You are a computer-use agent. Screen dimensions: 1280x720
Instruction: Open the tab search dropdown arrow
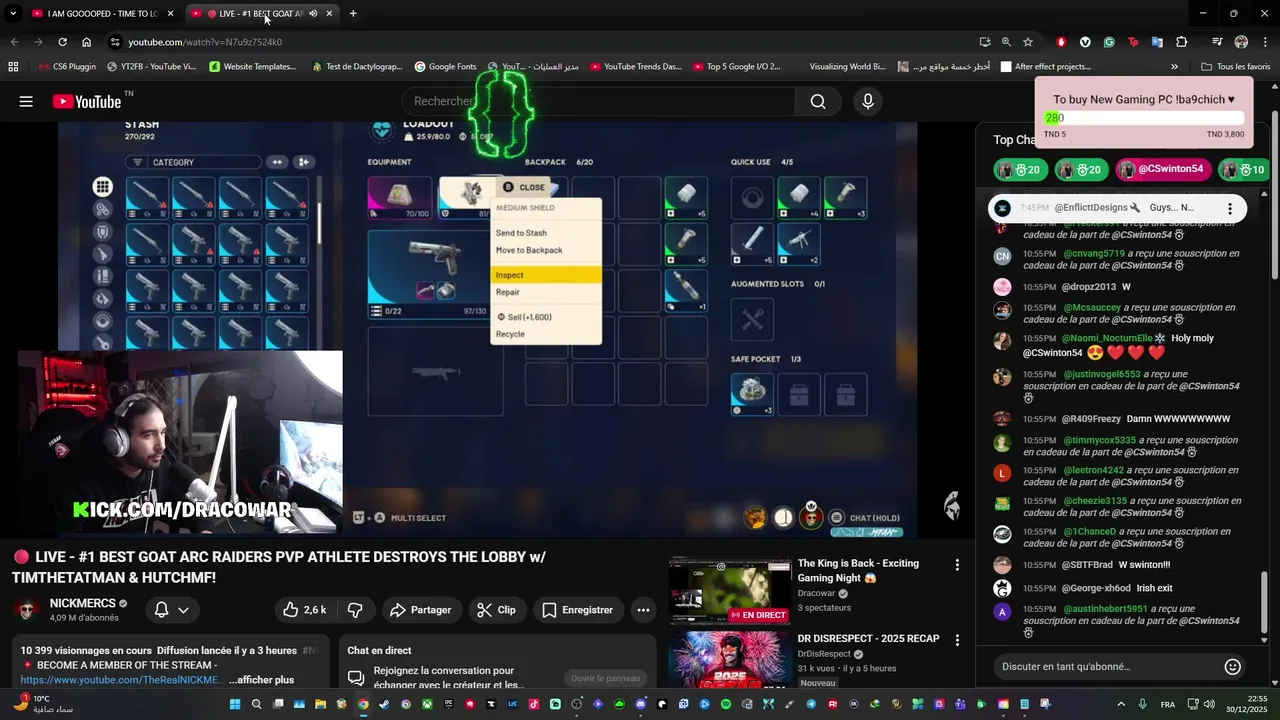(13, 14)
